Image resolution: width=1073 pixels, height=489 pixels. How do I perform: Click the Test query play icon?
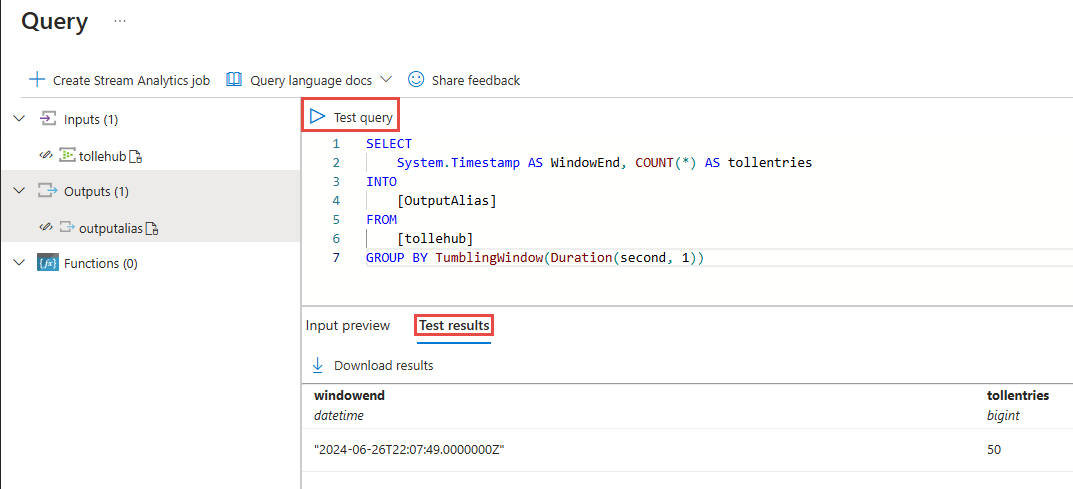(318, 117)
